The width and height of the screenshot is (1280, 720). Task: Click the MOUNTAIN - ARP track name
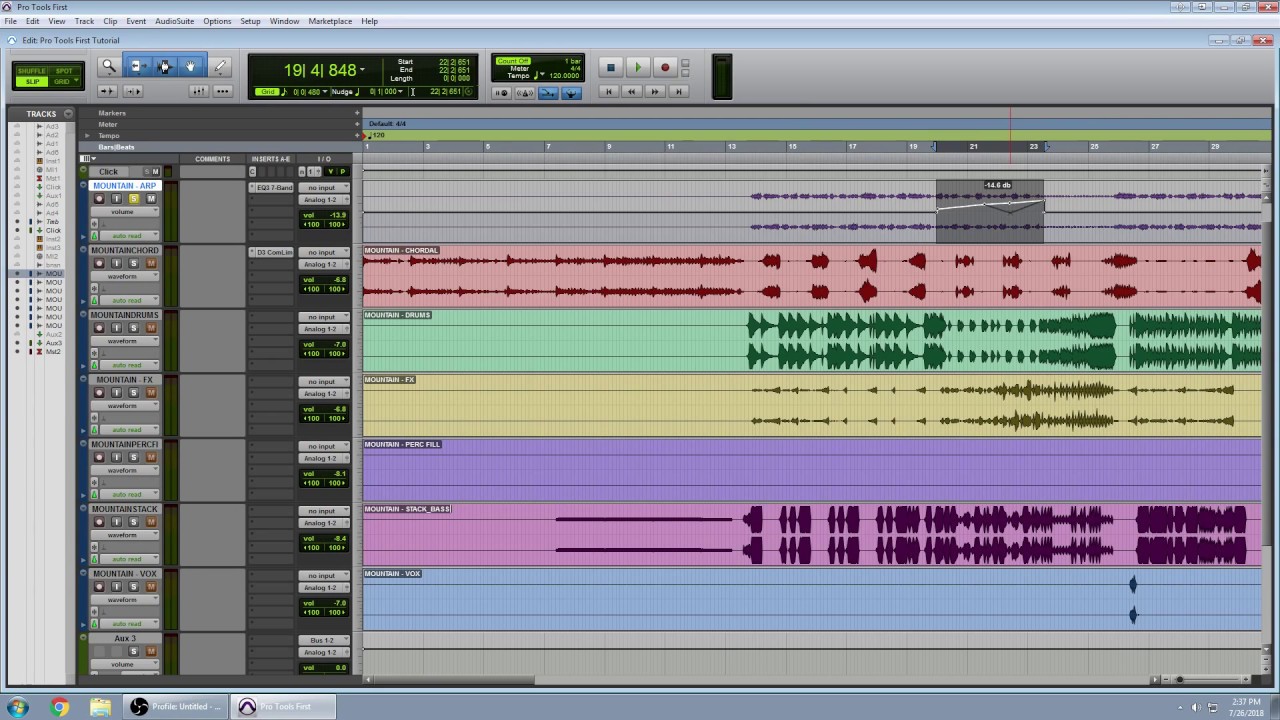coord(125,186)
